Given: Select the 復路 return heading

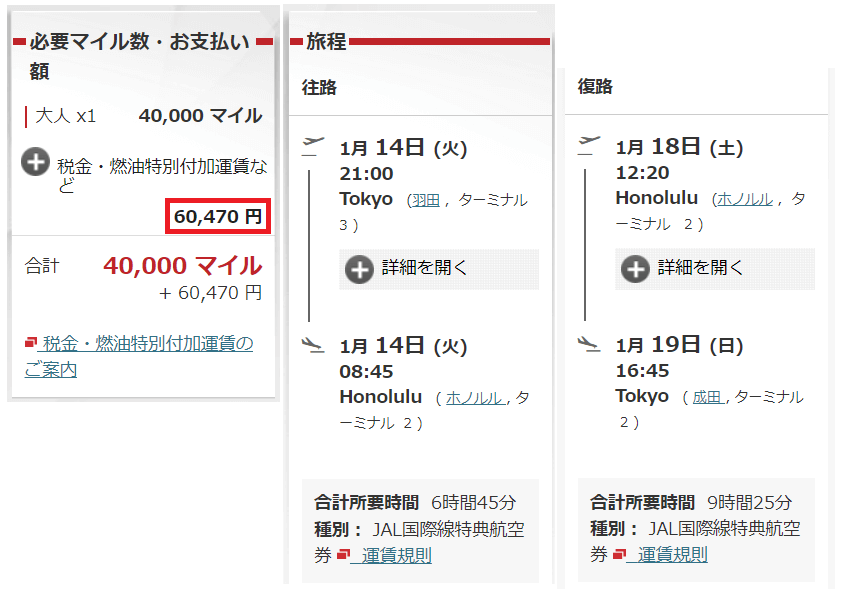Looking at the screenshot, I should (595, 86).
